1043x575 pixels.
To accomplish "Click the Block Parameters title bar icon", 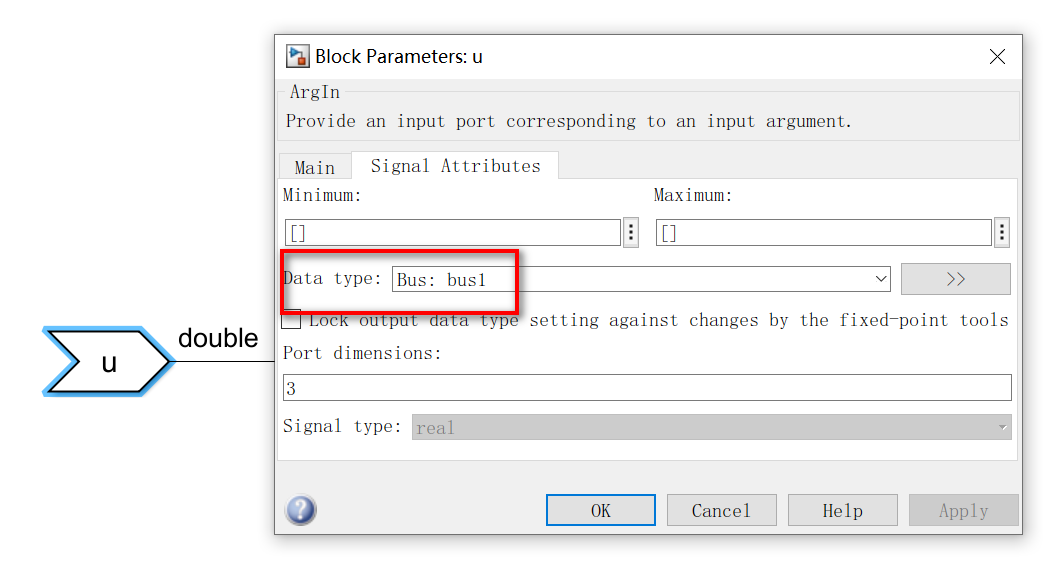I will click(x=297, y=56).
